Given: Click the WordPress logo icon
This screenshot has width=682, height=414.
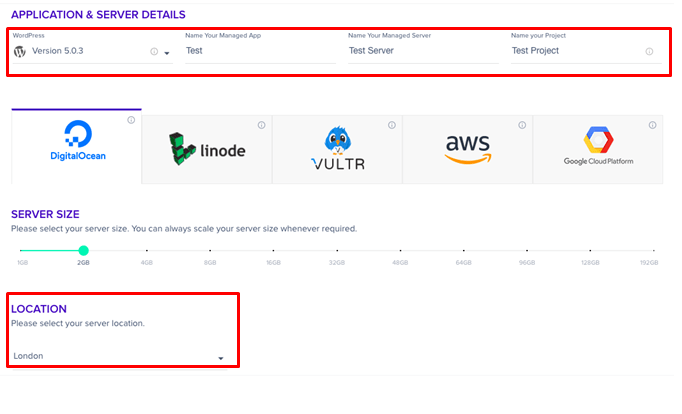Looking at the screenshot, I should click(x=20, y=51).
